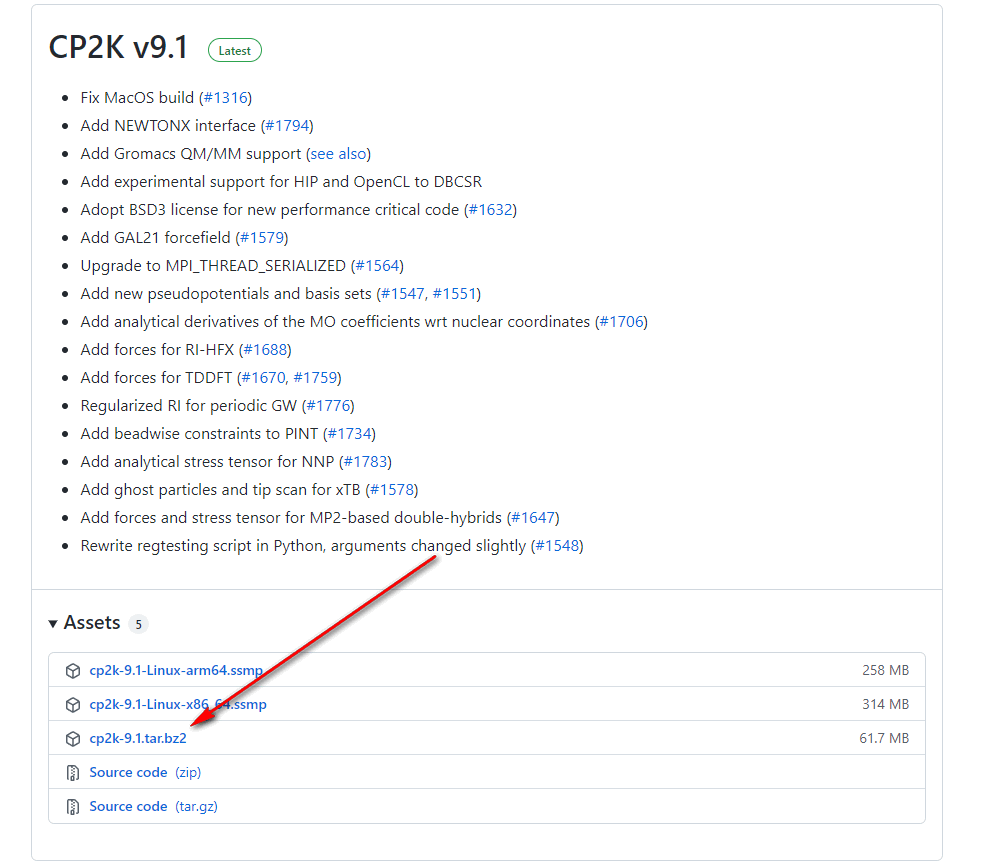Click the package icon beside cp2k-9.1.tar.bz2
The image size is (986, 862).
[x=73, y=739]
